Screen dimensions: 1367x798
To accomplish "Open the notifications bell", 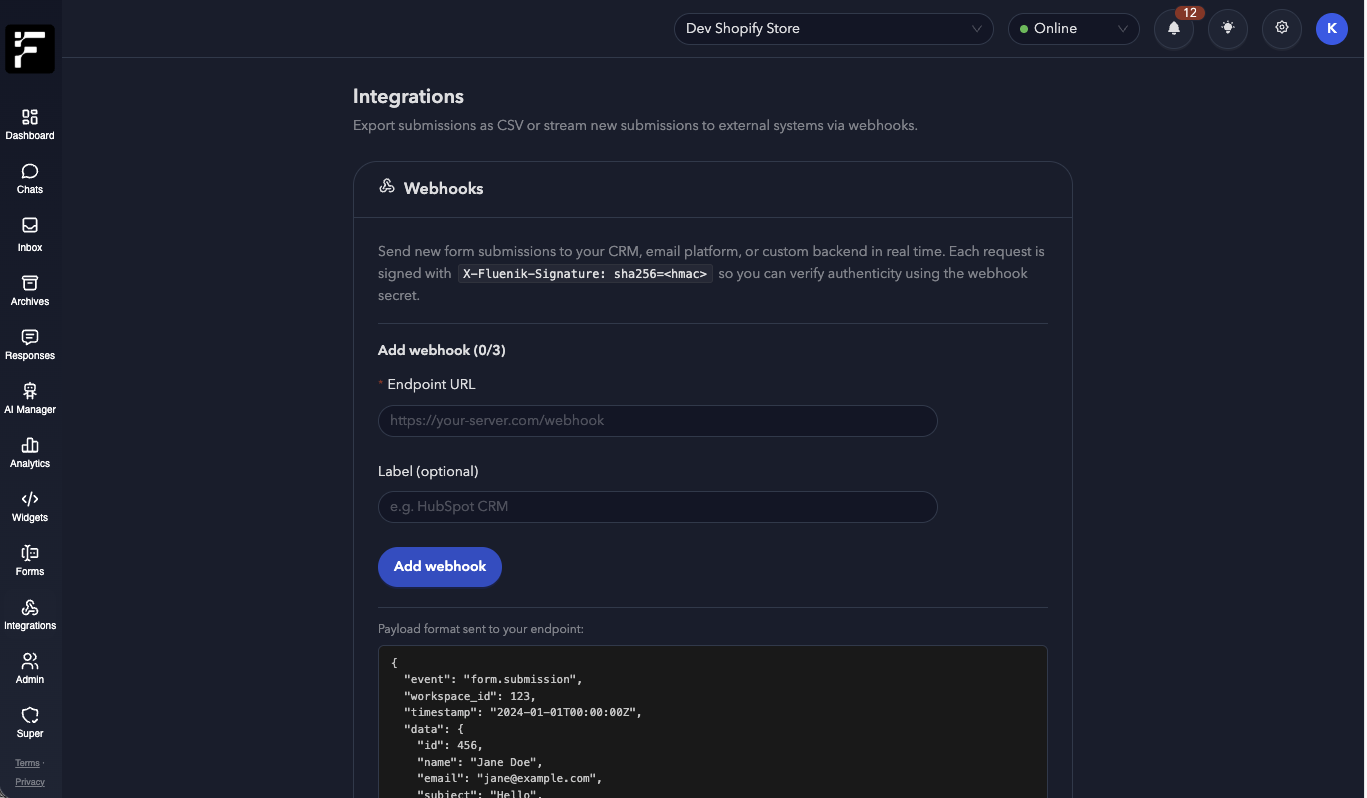I will (x=1174, y=29).
